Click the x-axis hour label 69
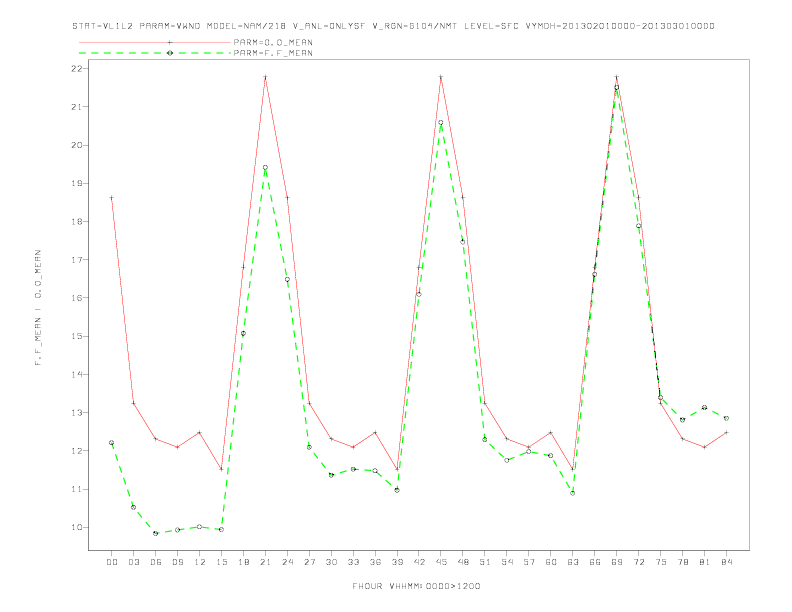This screenshot has width=792, height=612. pyautogui.click(x=617, y=562)
